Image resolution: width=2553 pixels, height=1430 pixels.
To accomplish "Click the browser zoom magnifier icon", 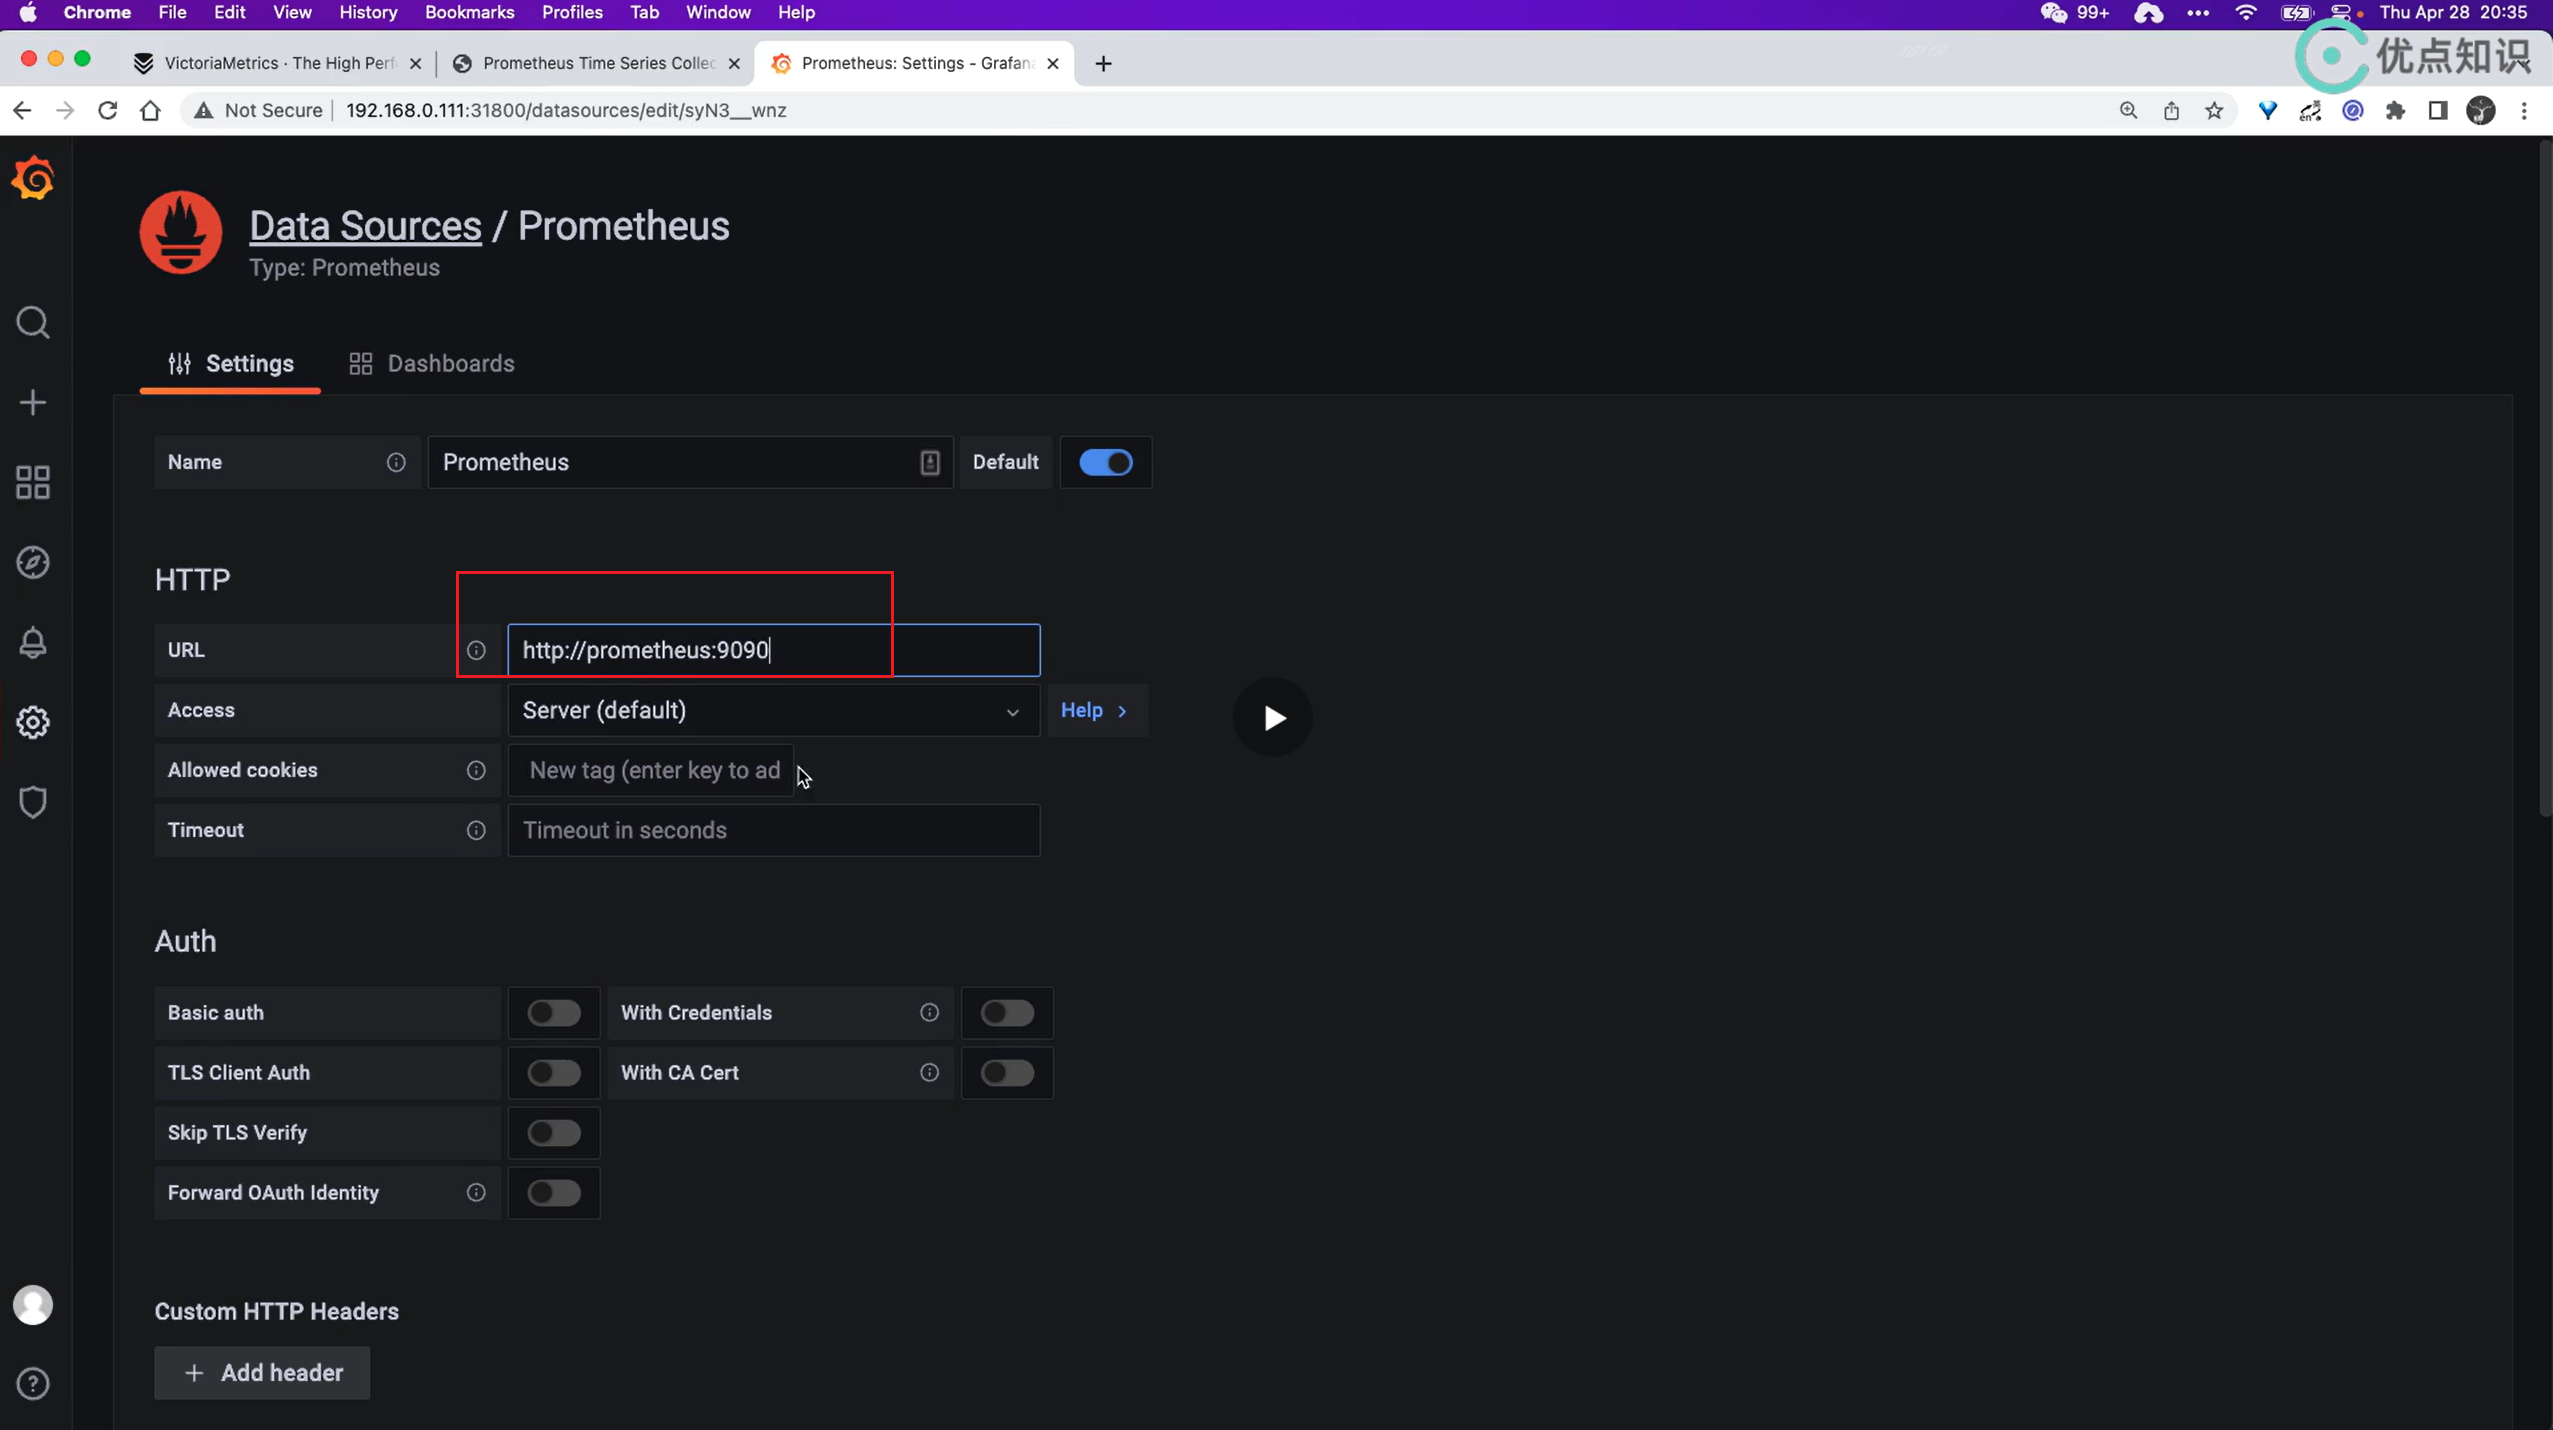I will [x=2128, y=110].
